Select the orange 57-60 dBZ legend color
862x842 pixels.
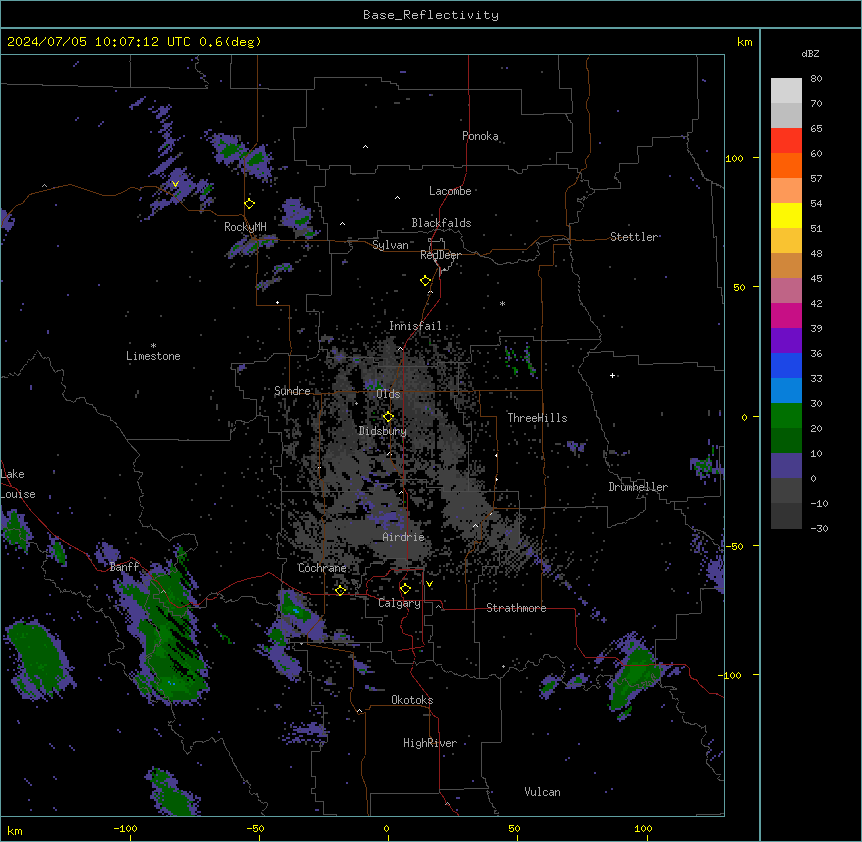tap(786, 165)
